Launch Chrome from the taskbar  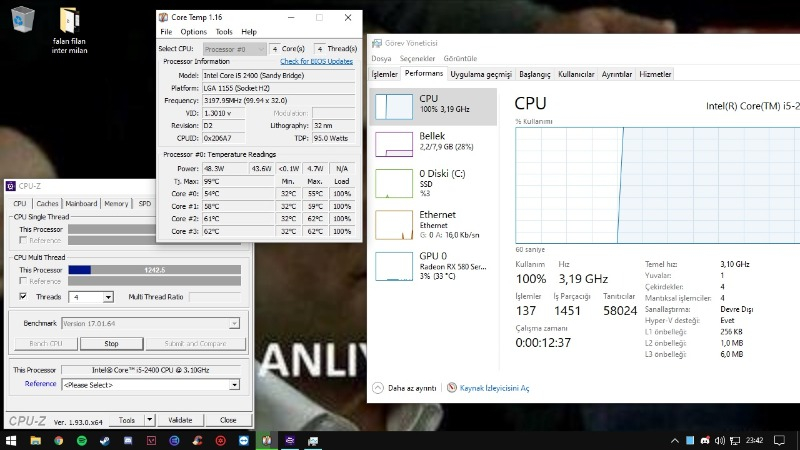click(59, 440)
